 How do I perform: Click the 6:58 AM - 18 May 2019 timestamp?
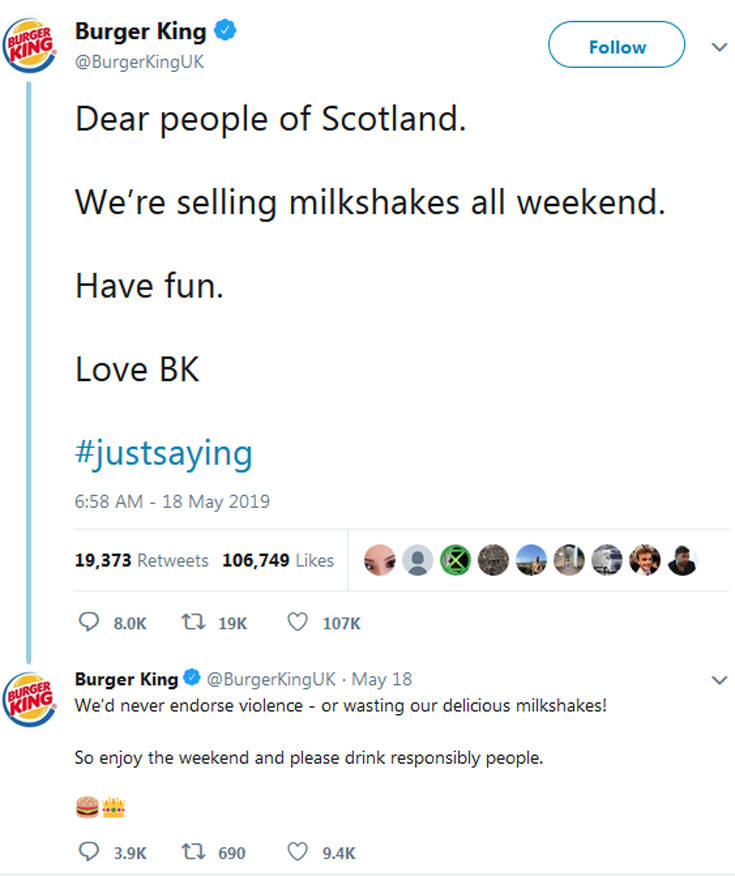[171, 501]
